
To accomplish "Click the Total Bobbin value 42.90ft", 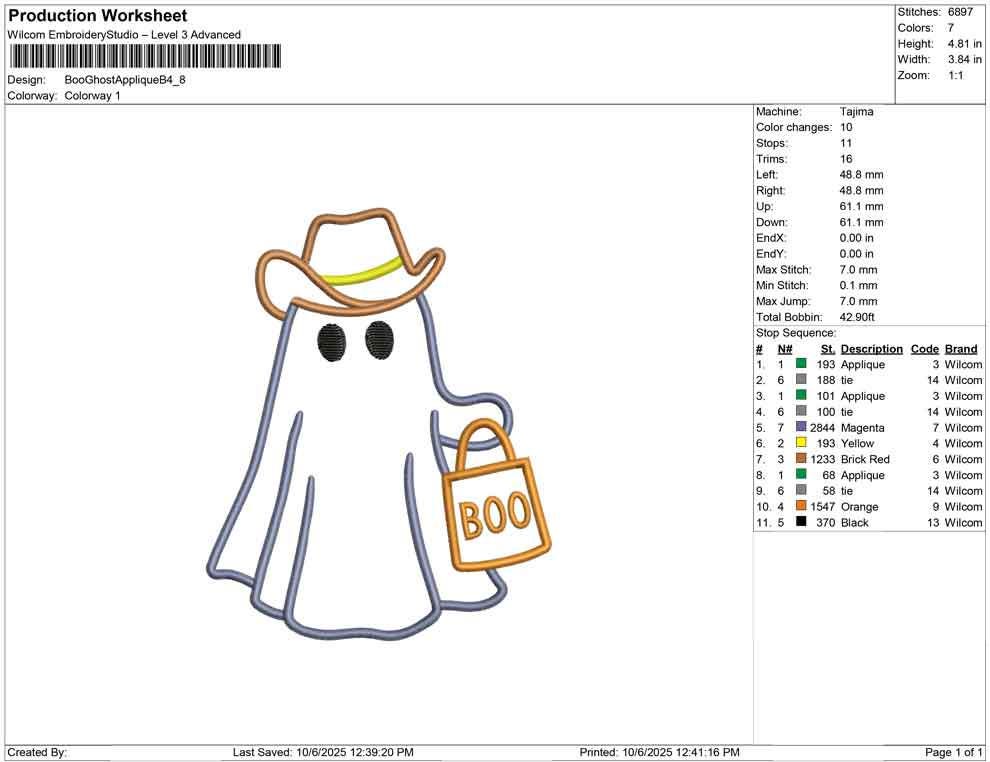I will click(x=859, y=316).
